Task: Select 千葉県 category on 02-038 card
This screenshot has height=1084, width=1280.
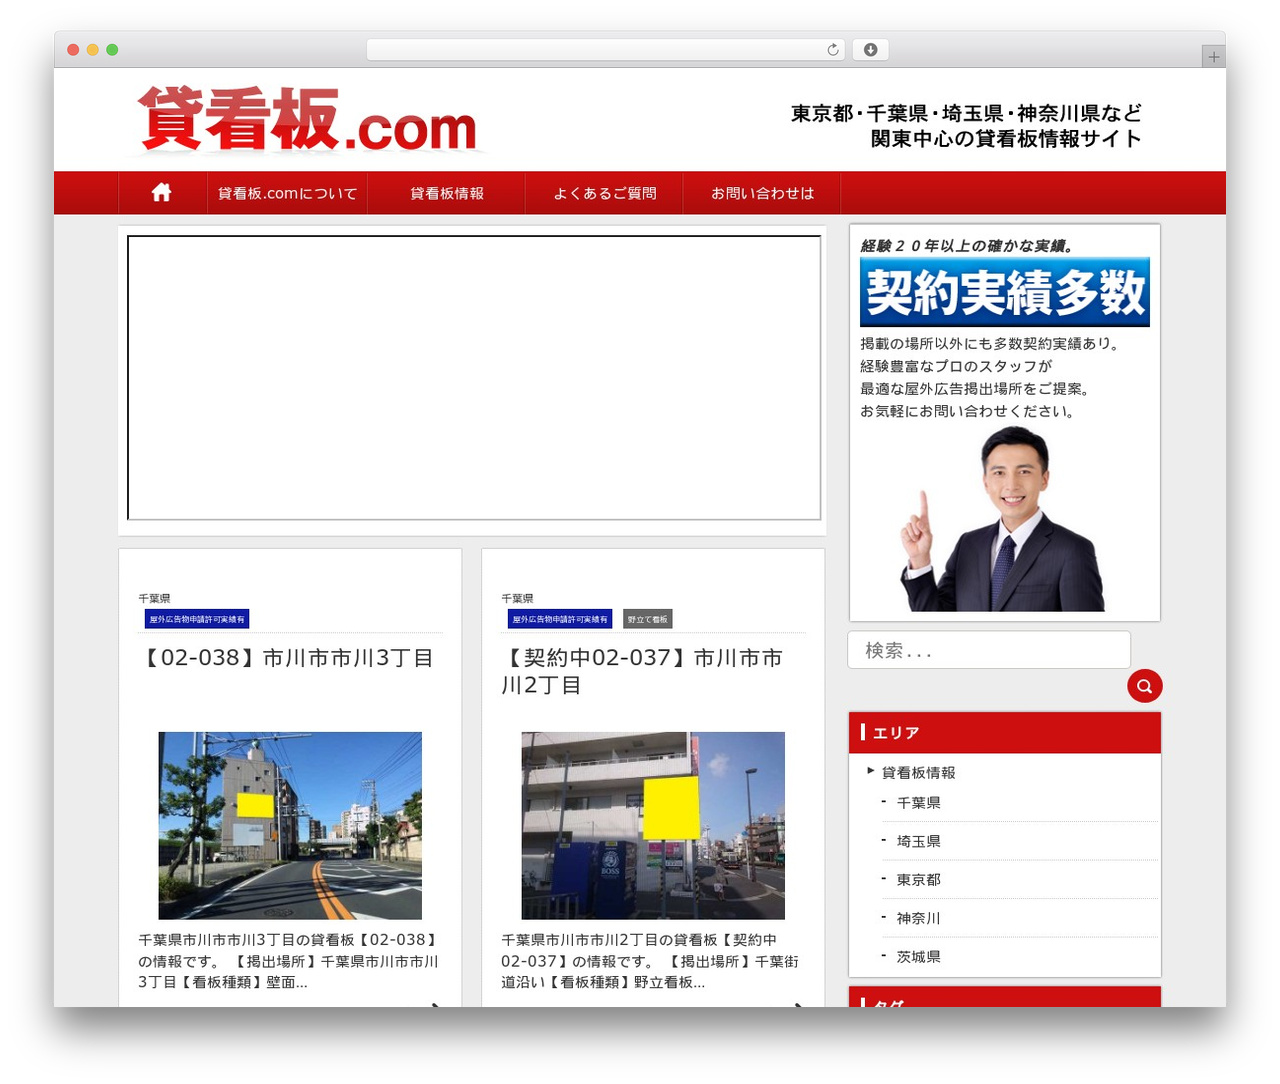Action: [x=154, y=598]
